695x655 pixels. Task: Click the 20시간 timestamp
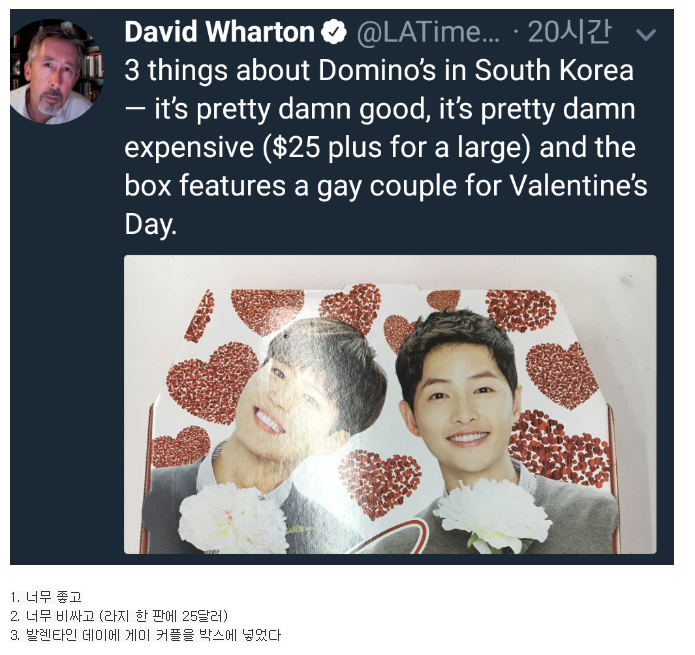pos(570,32)
